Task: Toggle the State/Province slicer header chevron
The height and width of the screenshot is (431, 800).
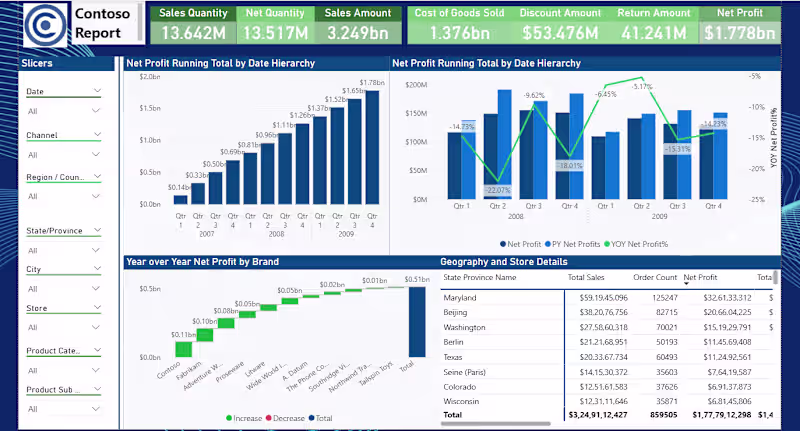Action: point(97,230)
